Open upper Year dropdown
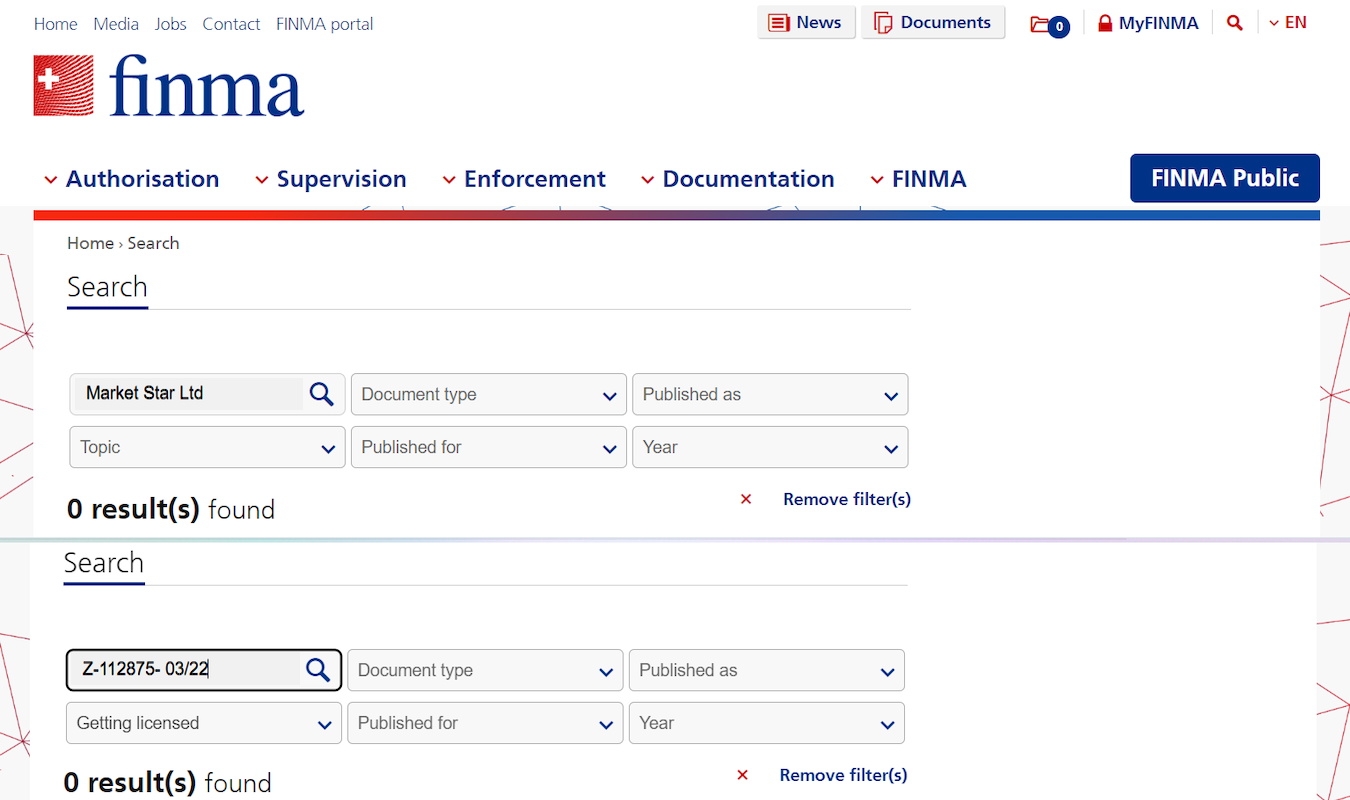 click(770, 447)
